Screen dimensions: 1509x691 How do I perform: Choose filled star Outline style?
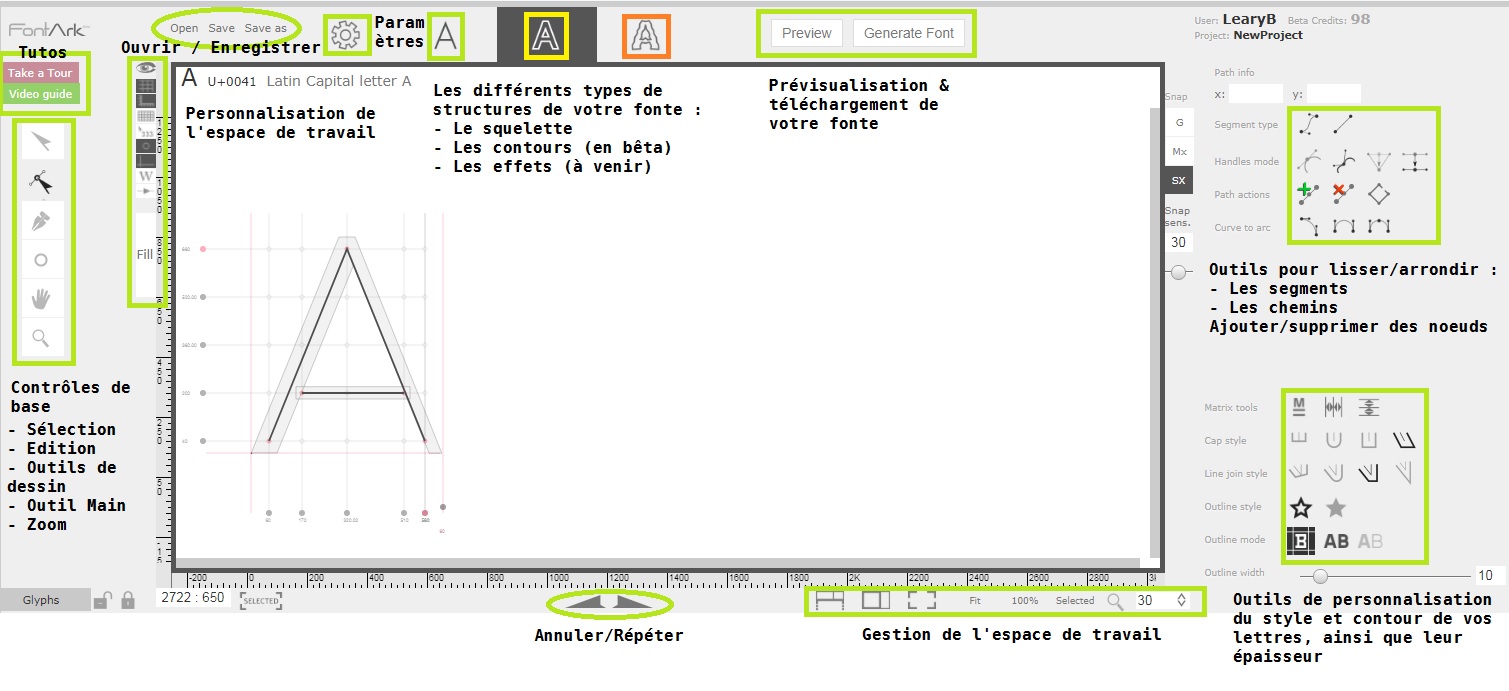coord(1336,507)
